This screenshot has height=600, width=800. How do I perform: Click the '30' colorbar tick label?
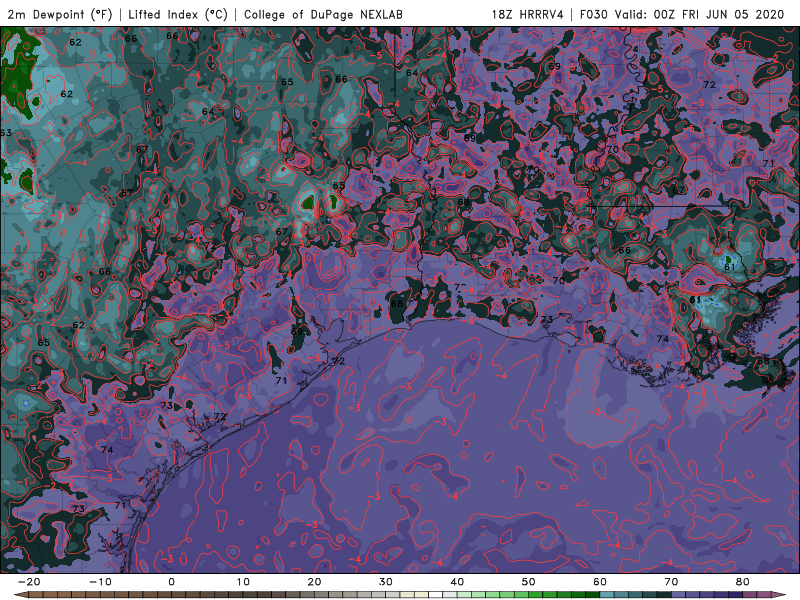pyautogui.click(x=386, y=582)
